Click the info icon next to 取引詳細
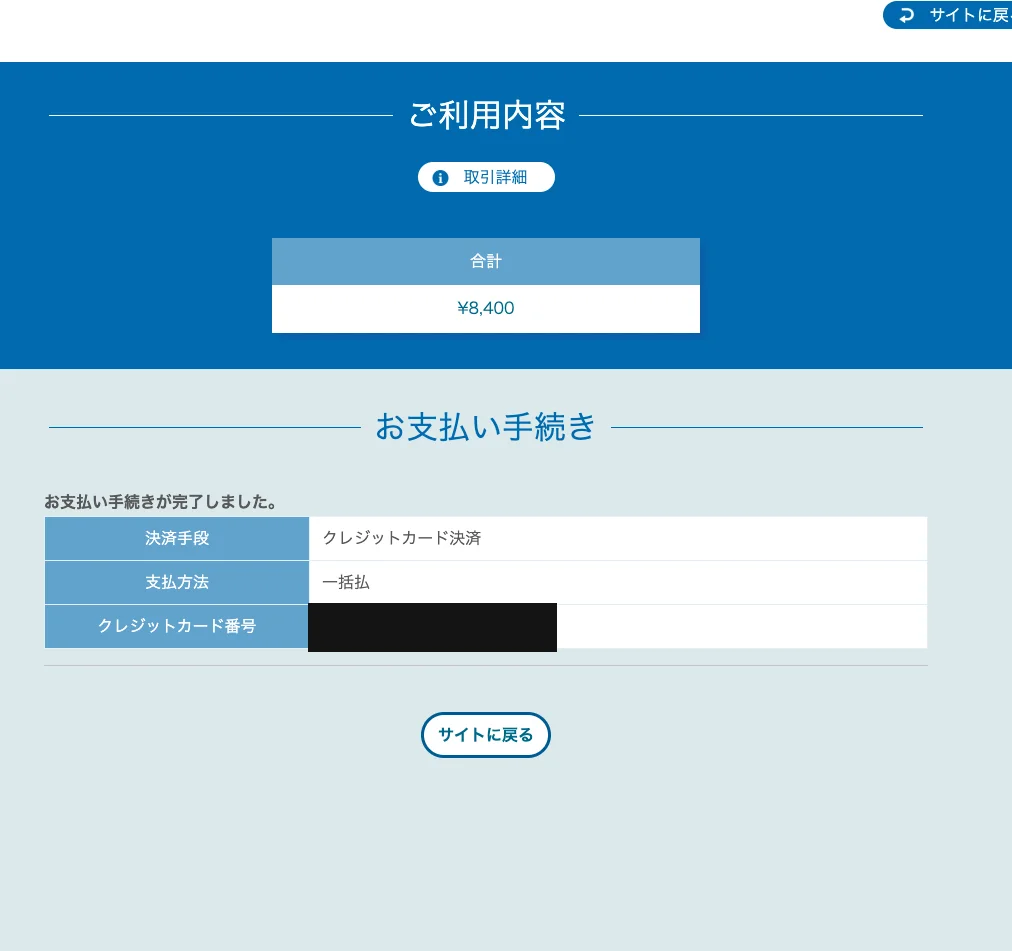The image size is (1012, 951). [x=440, y=178]
